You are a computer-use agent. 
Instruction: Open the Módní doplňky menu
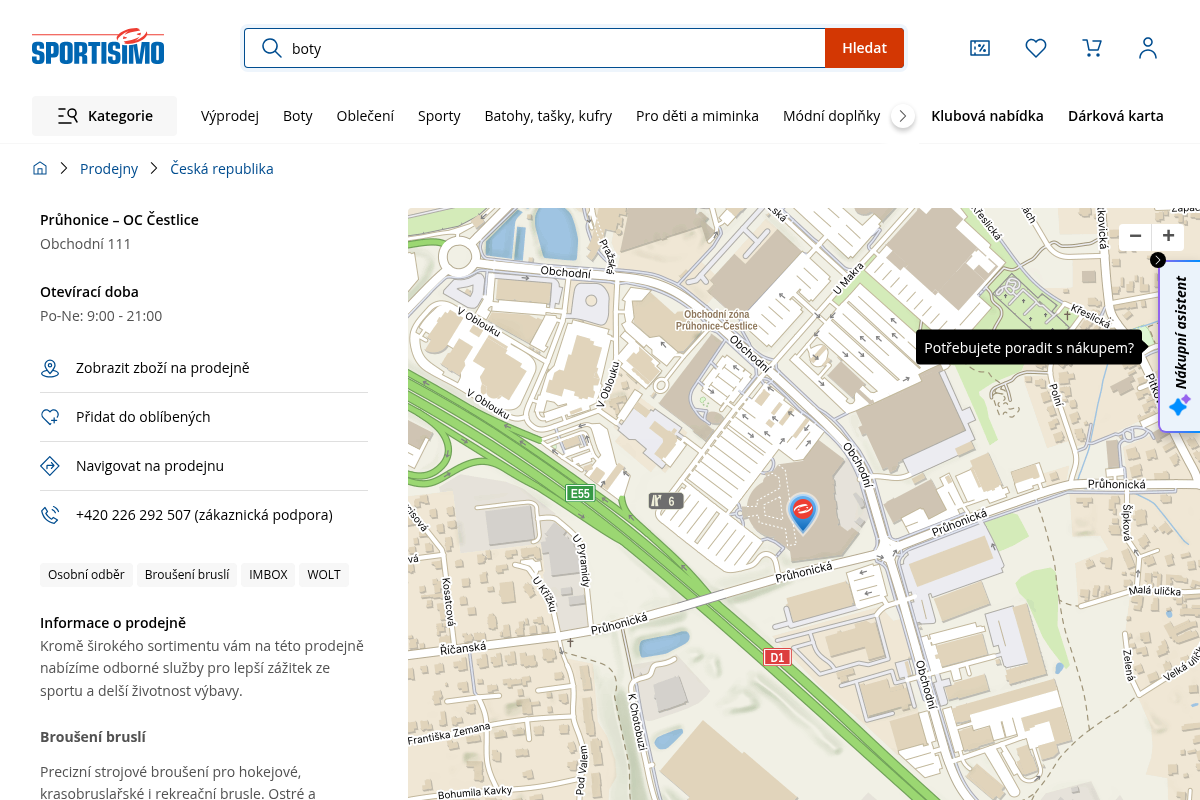click(x=831, y=116)
